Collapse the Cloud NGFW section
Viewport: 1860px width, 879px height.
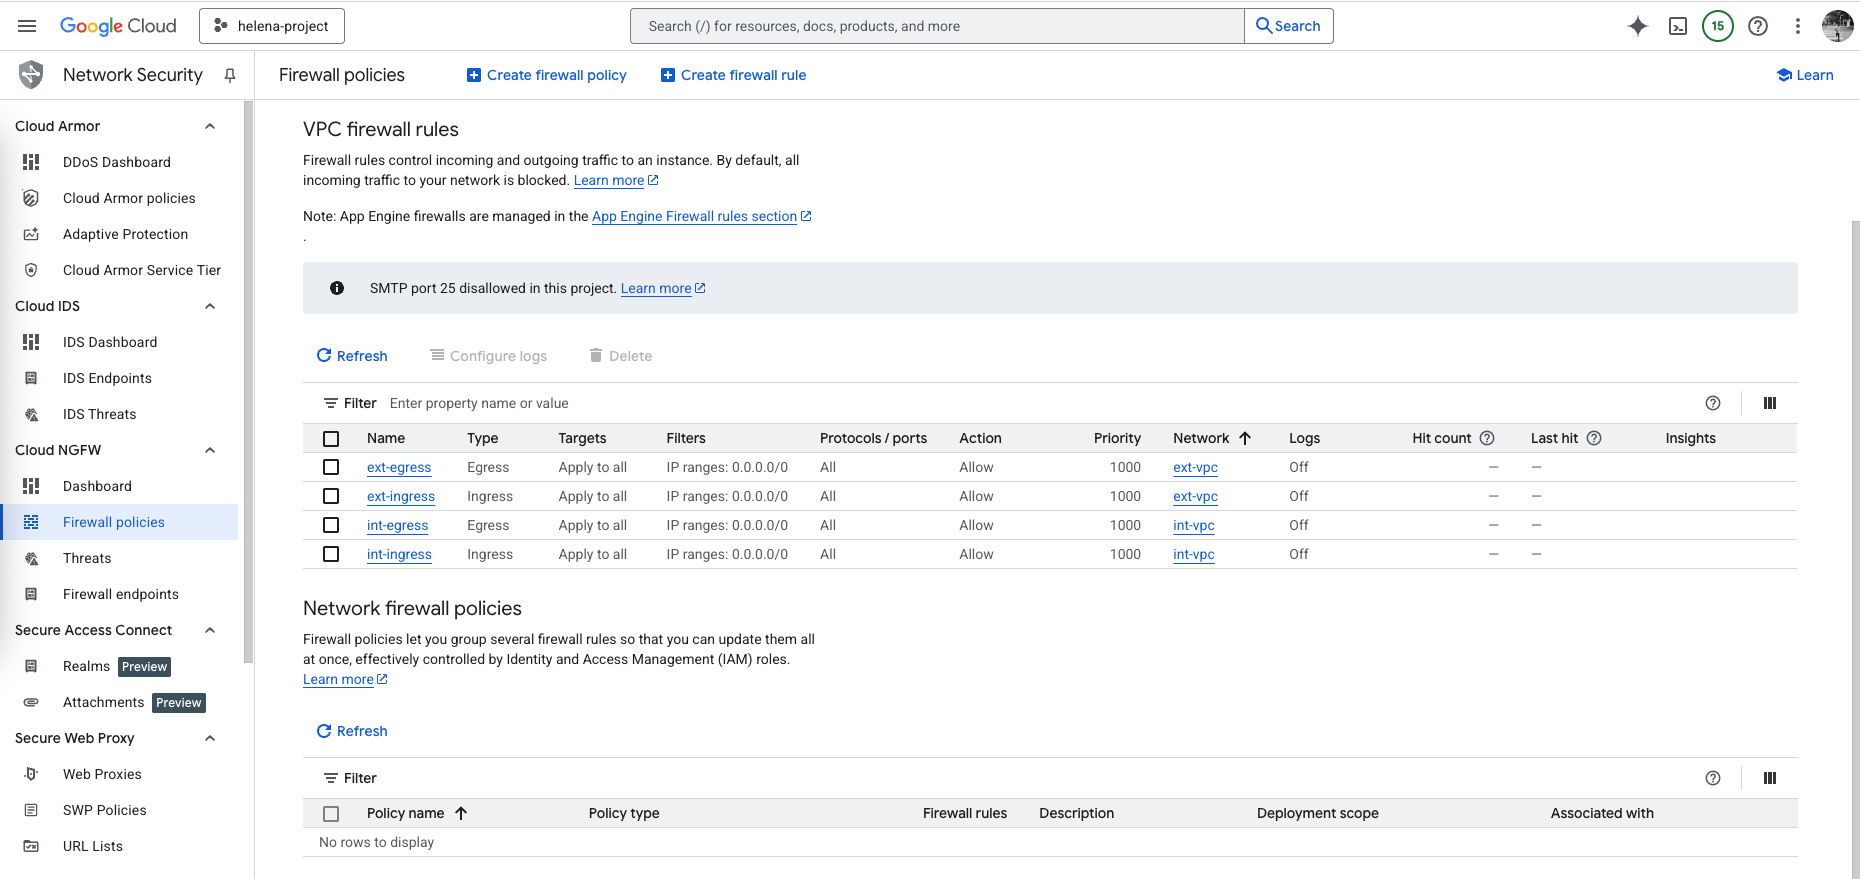210,450
